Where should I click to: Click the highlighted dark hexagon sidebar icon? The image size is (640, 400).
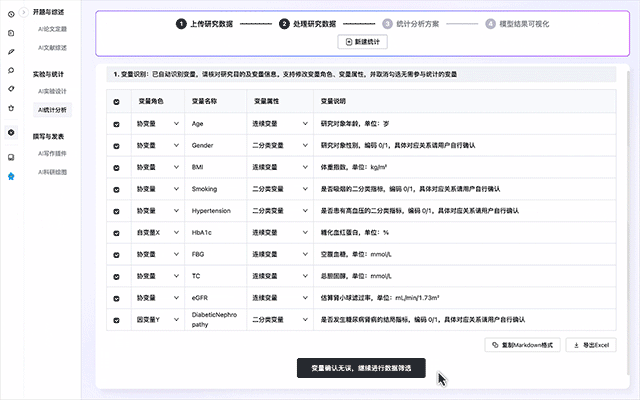[x=11, y=132]
